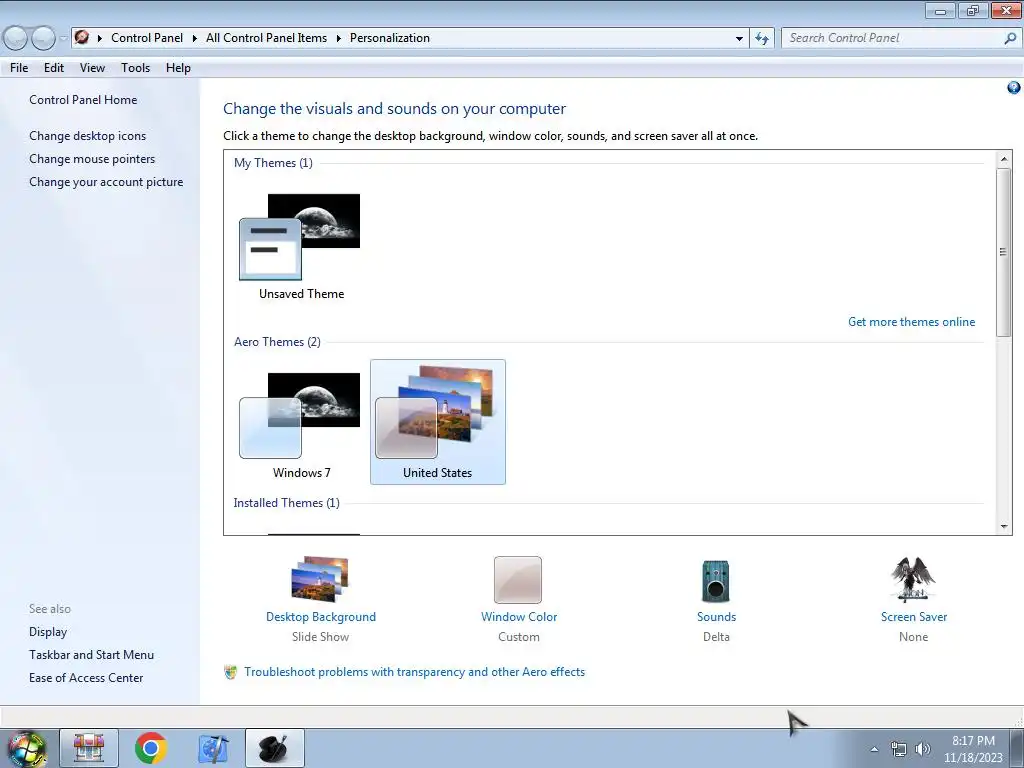This screenshot has width=1024, height=768.
Task: Click Change desktop icons link
Action: tap(88, 136)
